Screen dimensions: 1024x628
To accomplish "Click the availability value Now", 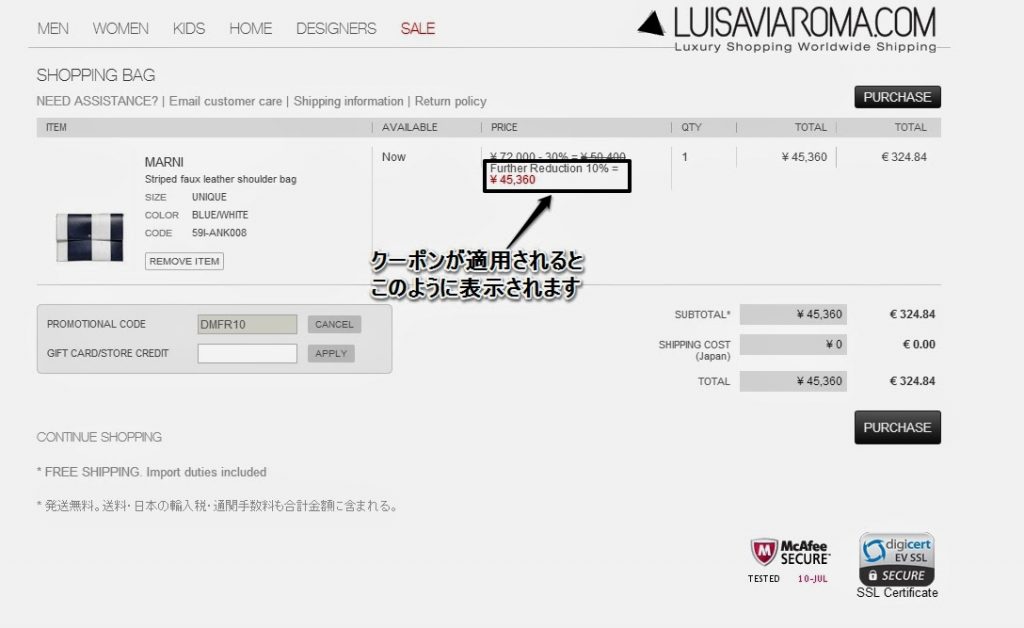I will point(394,157).
